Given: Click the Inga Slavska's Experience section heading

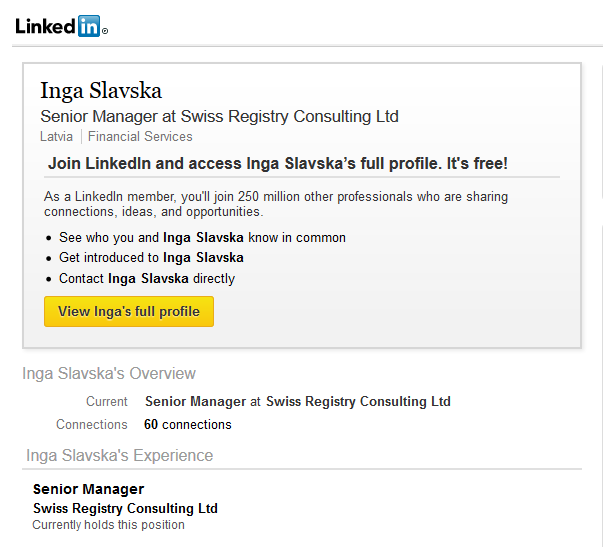Looking at the screenshot, I should point(119,455).
